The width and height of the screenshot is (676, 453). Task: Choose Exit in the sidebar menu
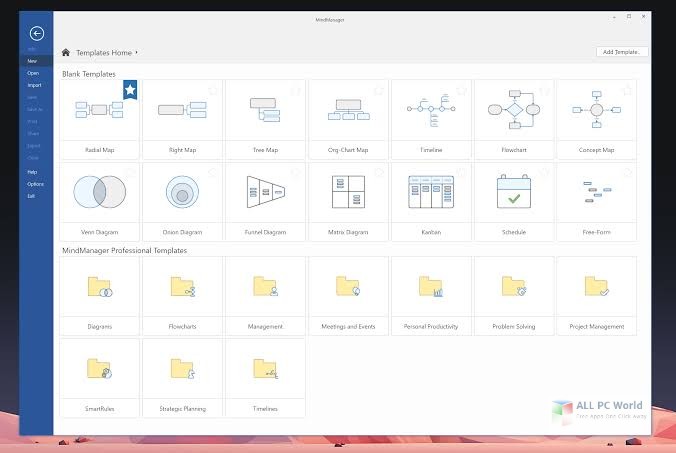point(31,196)
